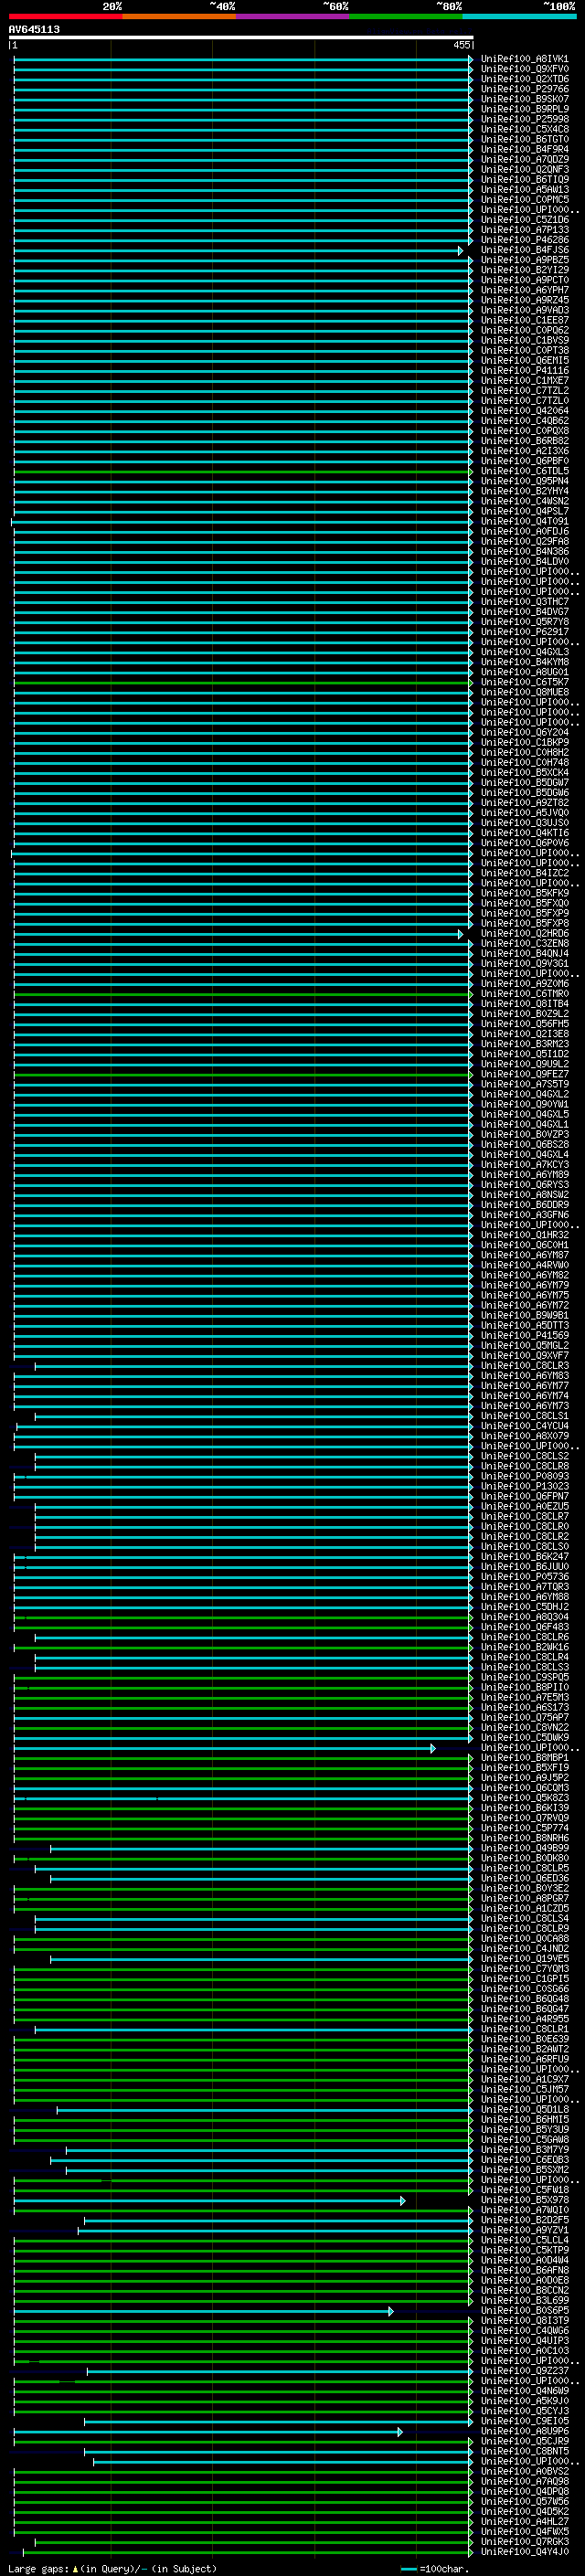The image size is (585, 2576).
Task: Select the UniRef100_Q6F483 label
Action: 524,1627
